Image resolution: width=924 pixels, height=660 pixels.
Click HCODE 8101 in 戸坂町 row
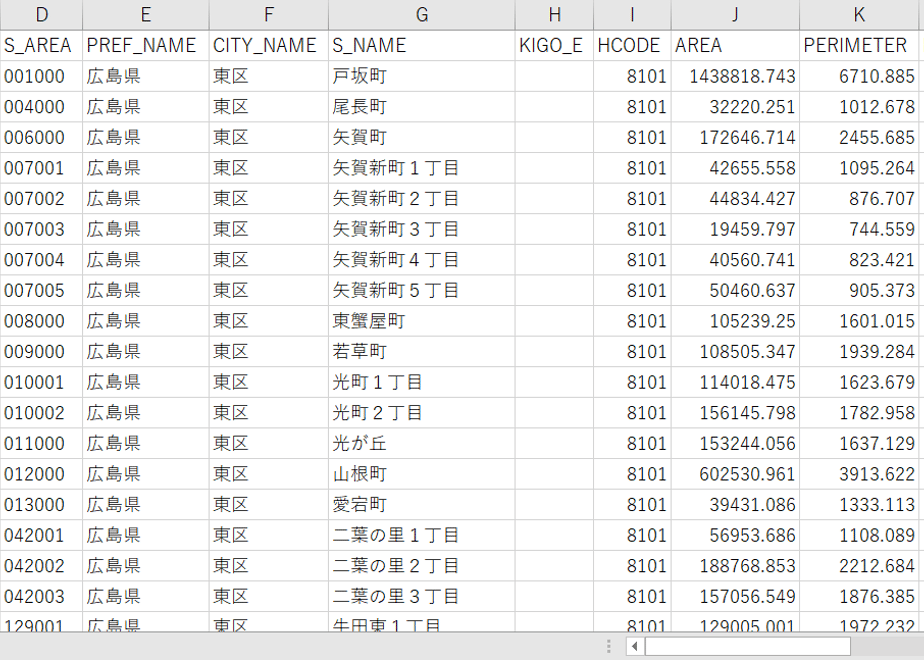coord(632,76)
